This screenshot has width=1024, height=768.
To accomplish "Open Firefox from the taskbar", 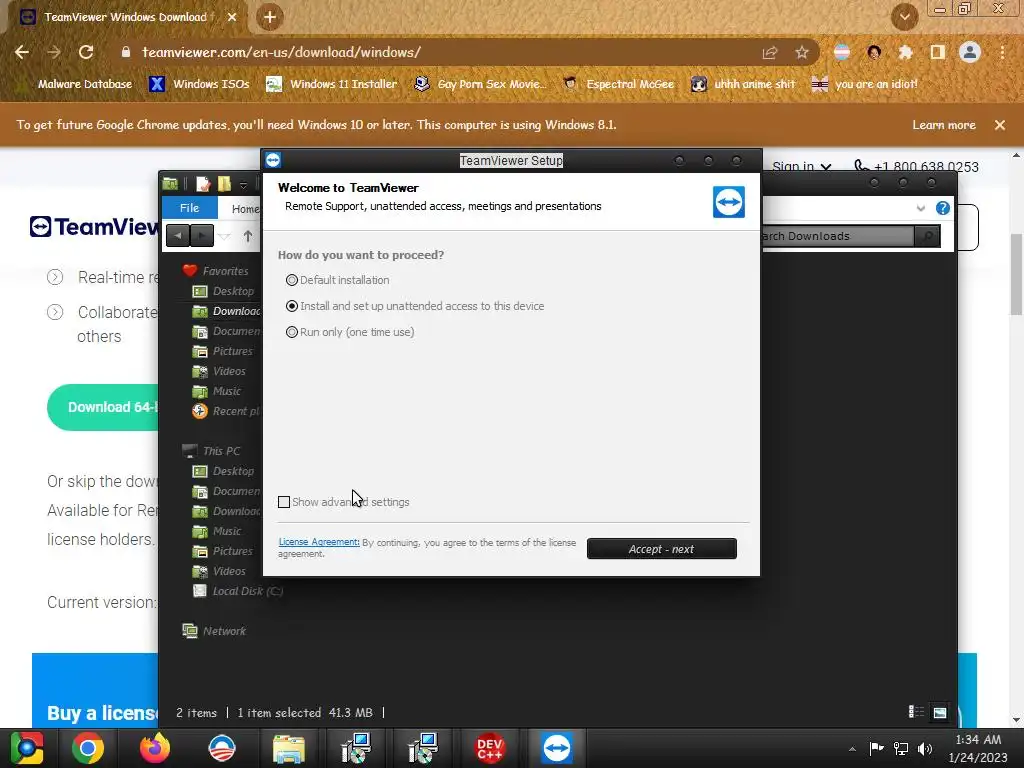I will [155, 748].
